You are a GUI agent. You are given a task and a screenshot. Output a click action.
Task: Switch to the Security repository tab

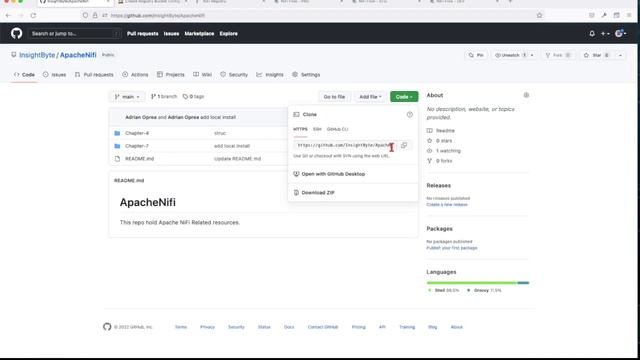pyautogui.click(x=234, y=75)
